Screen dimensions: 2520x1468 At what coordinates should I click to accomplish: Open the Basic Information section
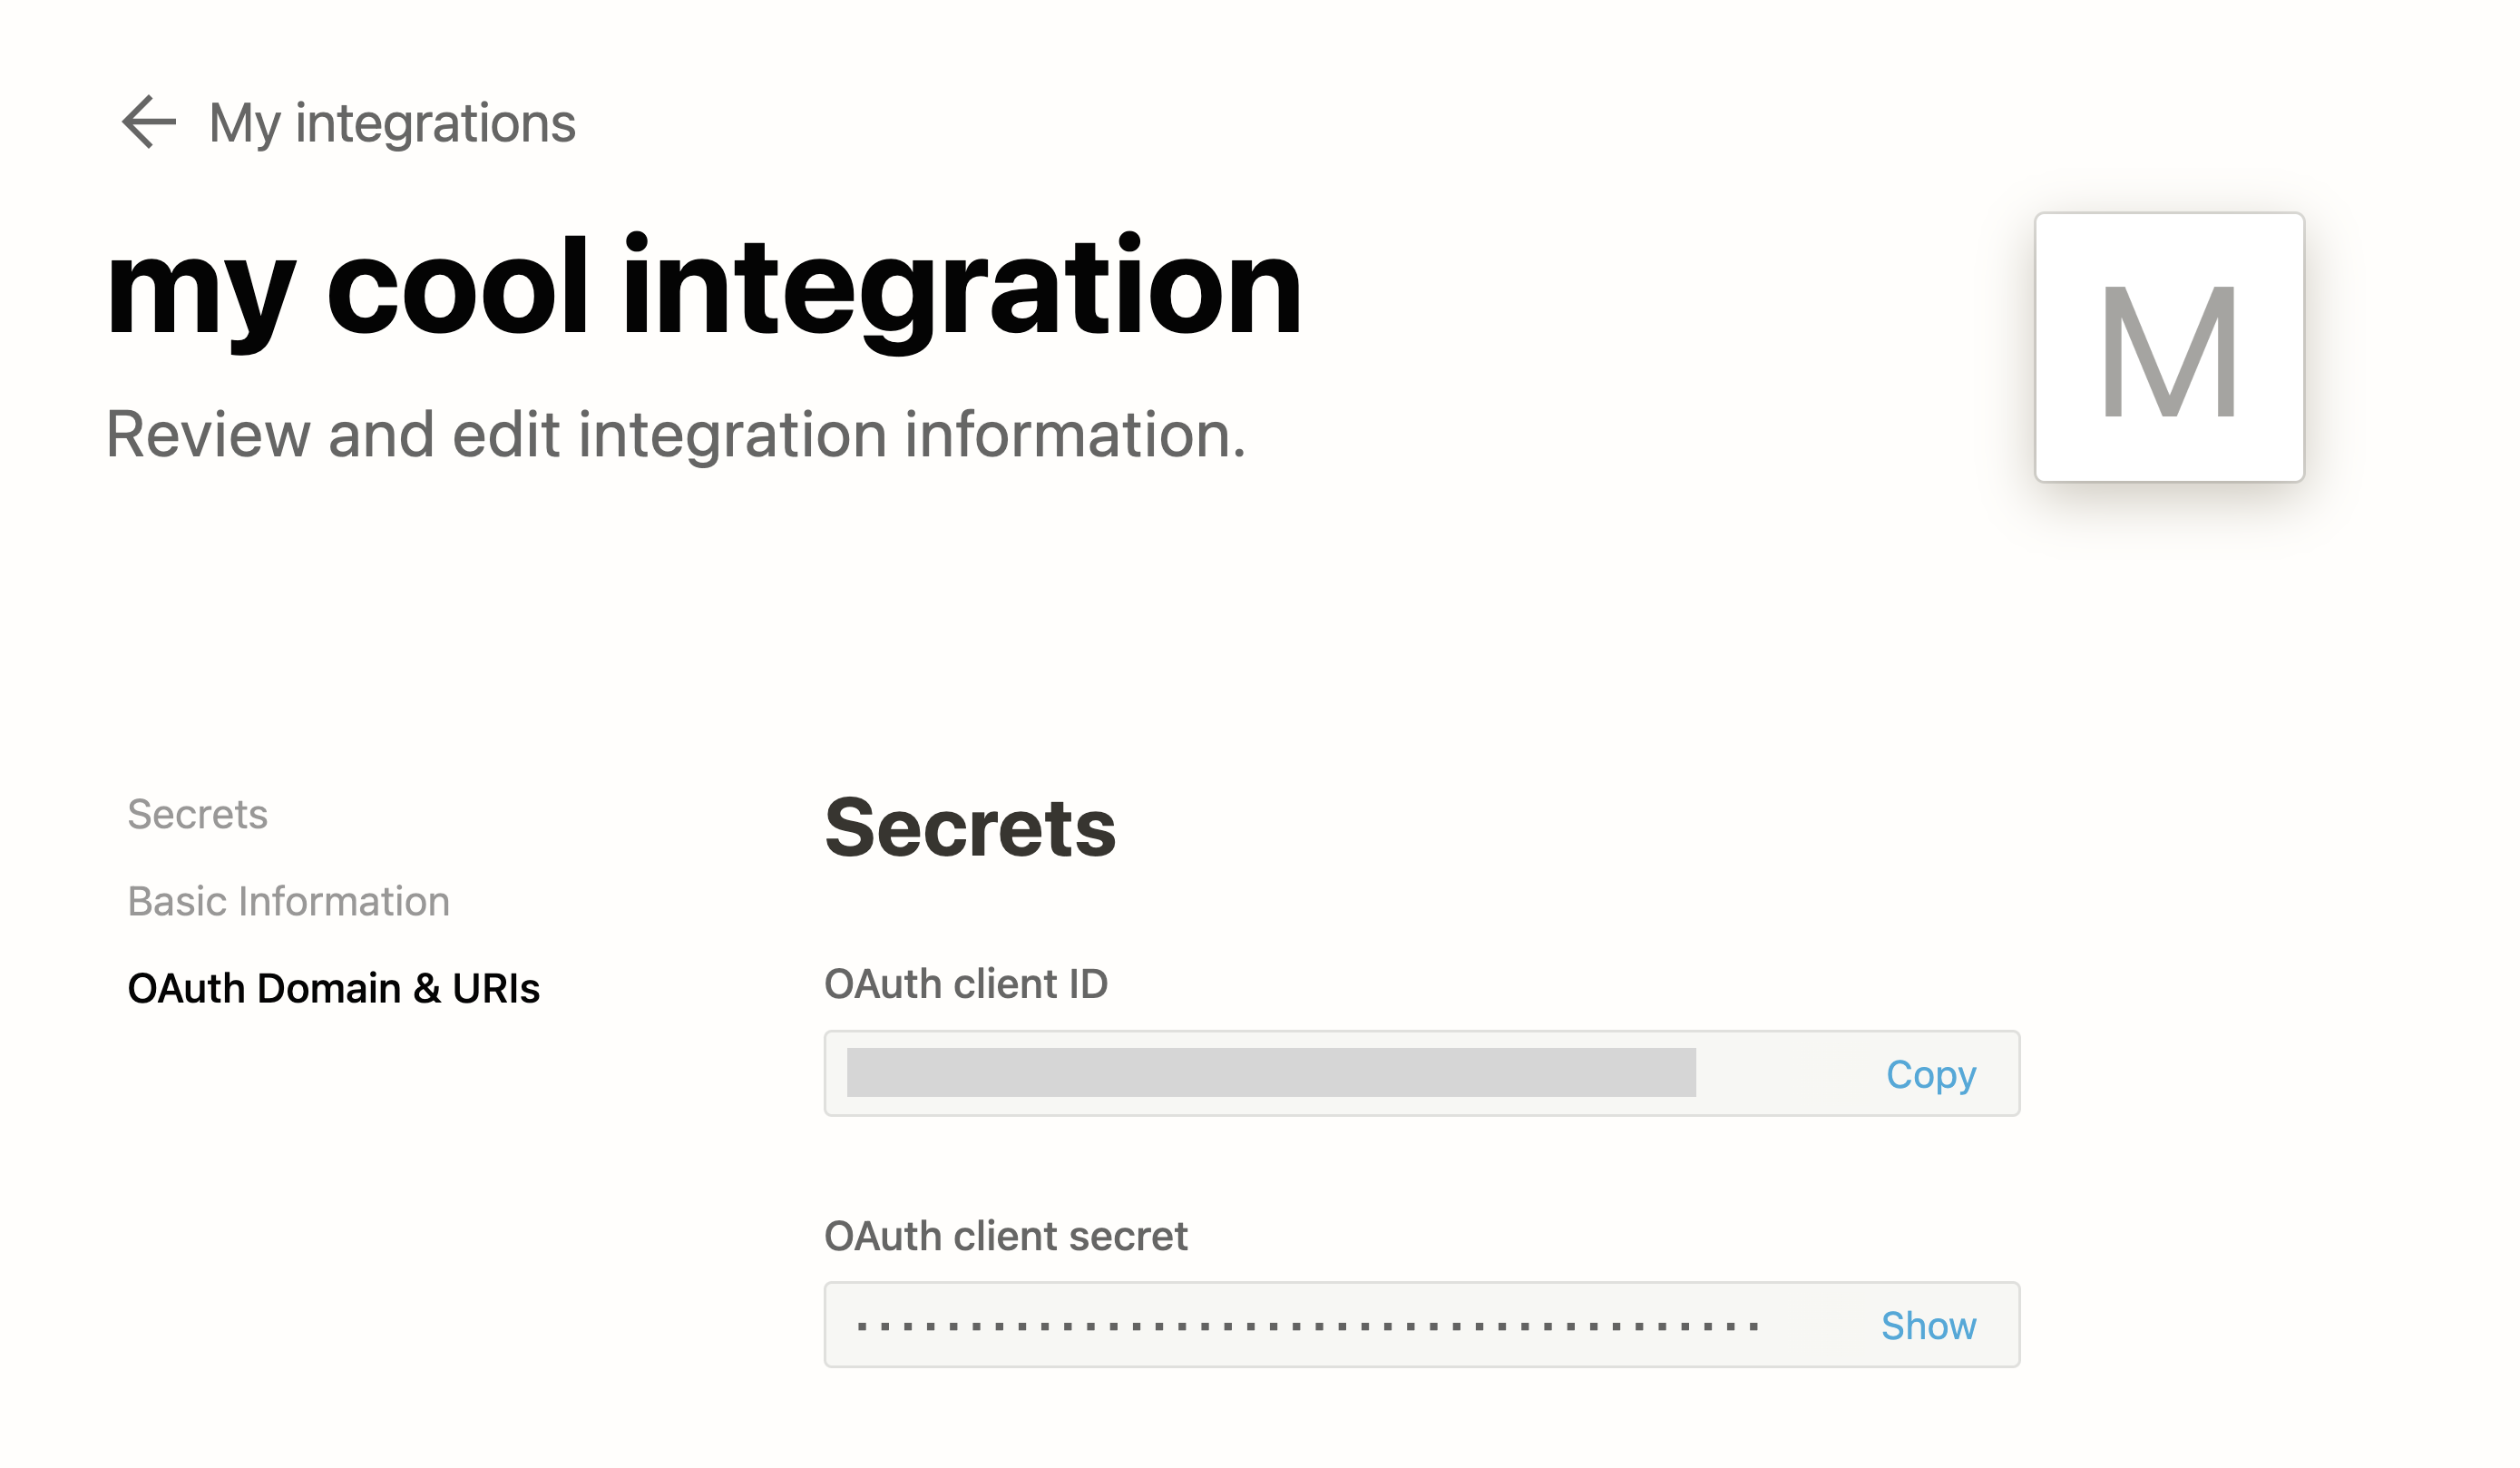coord(288,901)
